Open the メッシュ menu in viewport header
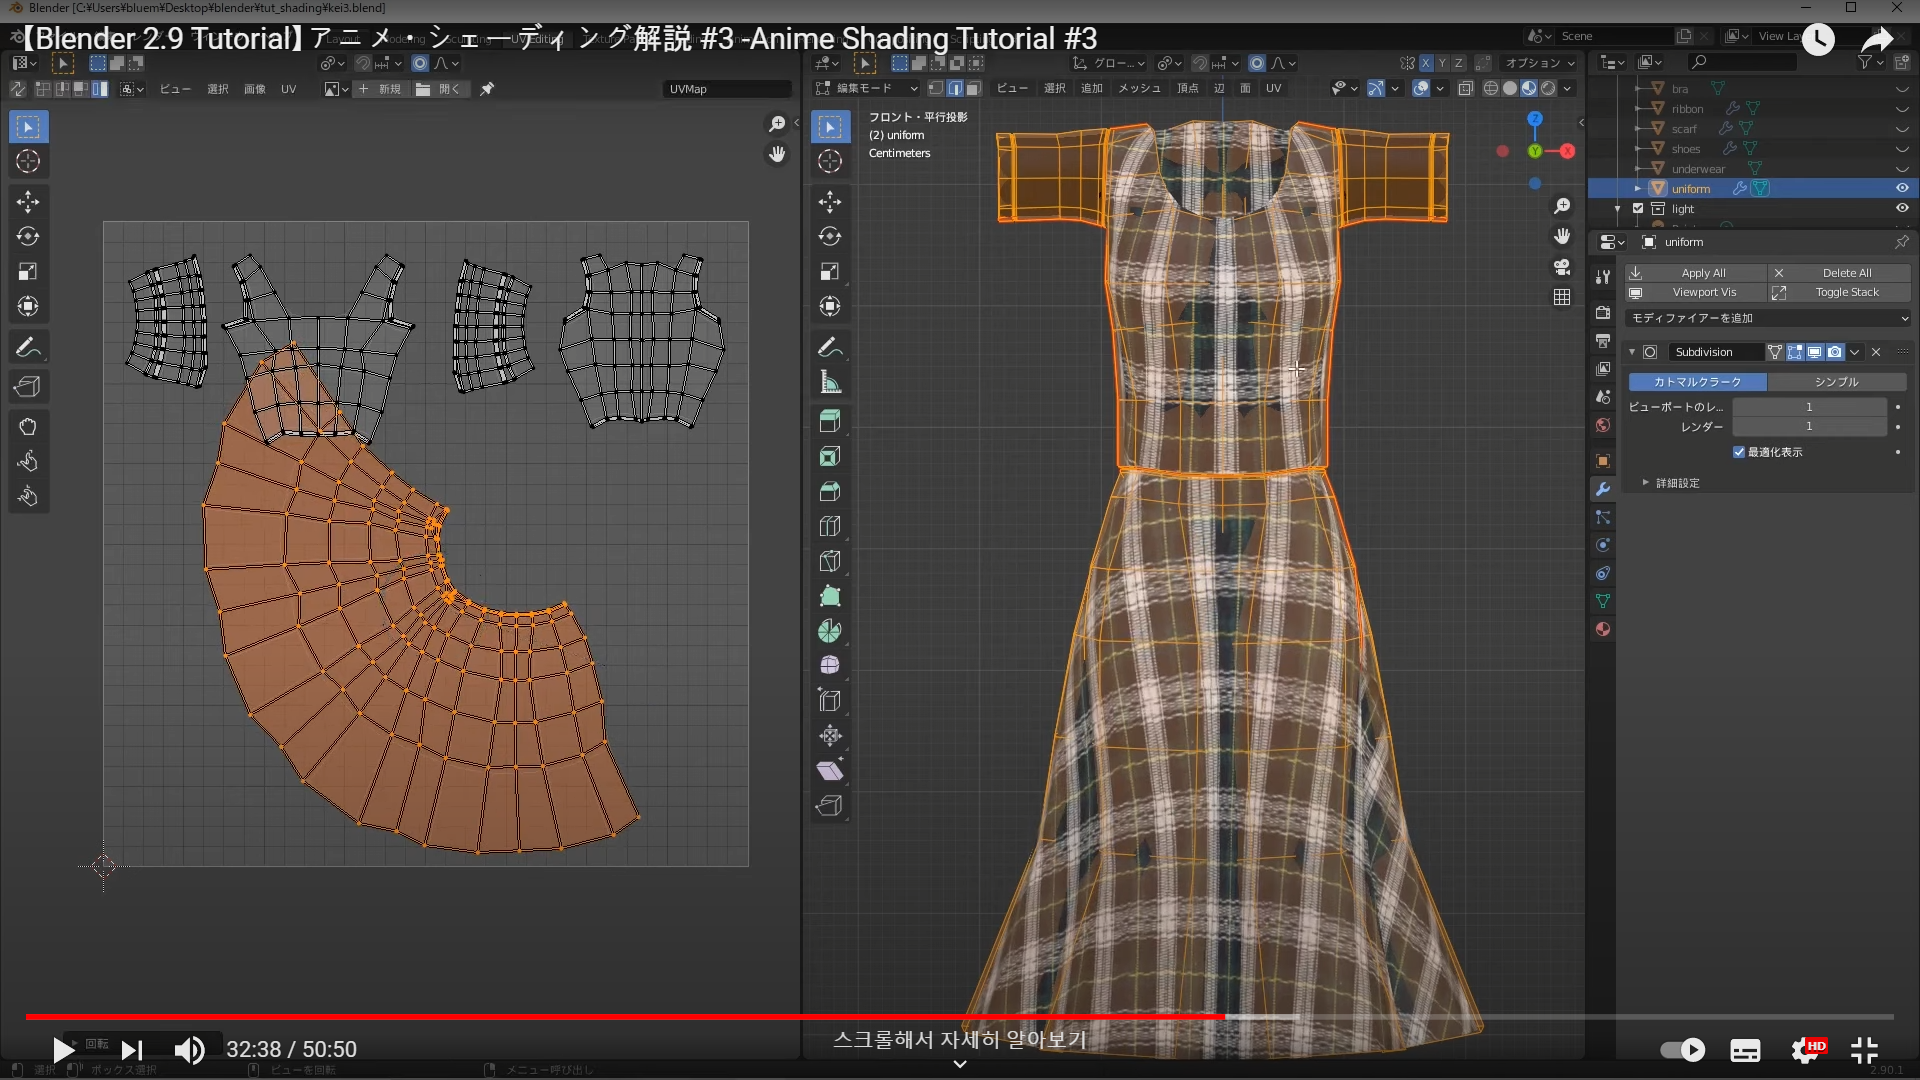The image size is (1920, 1080). coord(1139,89)
